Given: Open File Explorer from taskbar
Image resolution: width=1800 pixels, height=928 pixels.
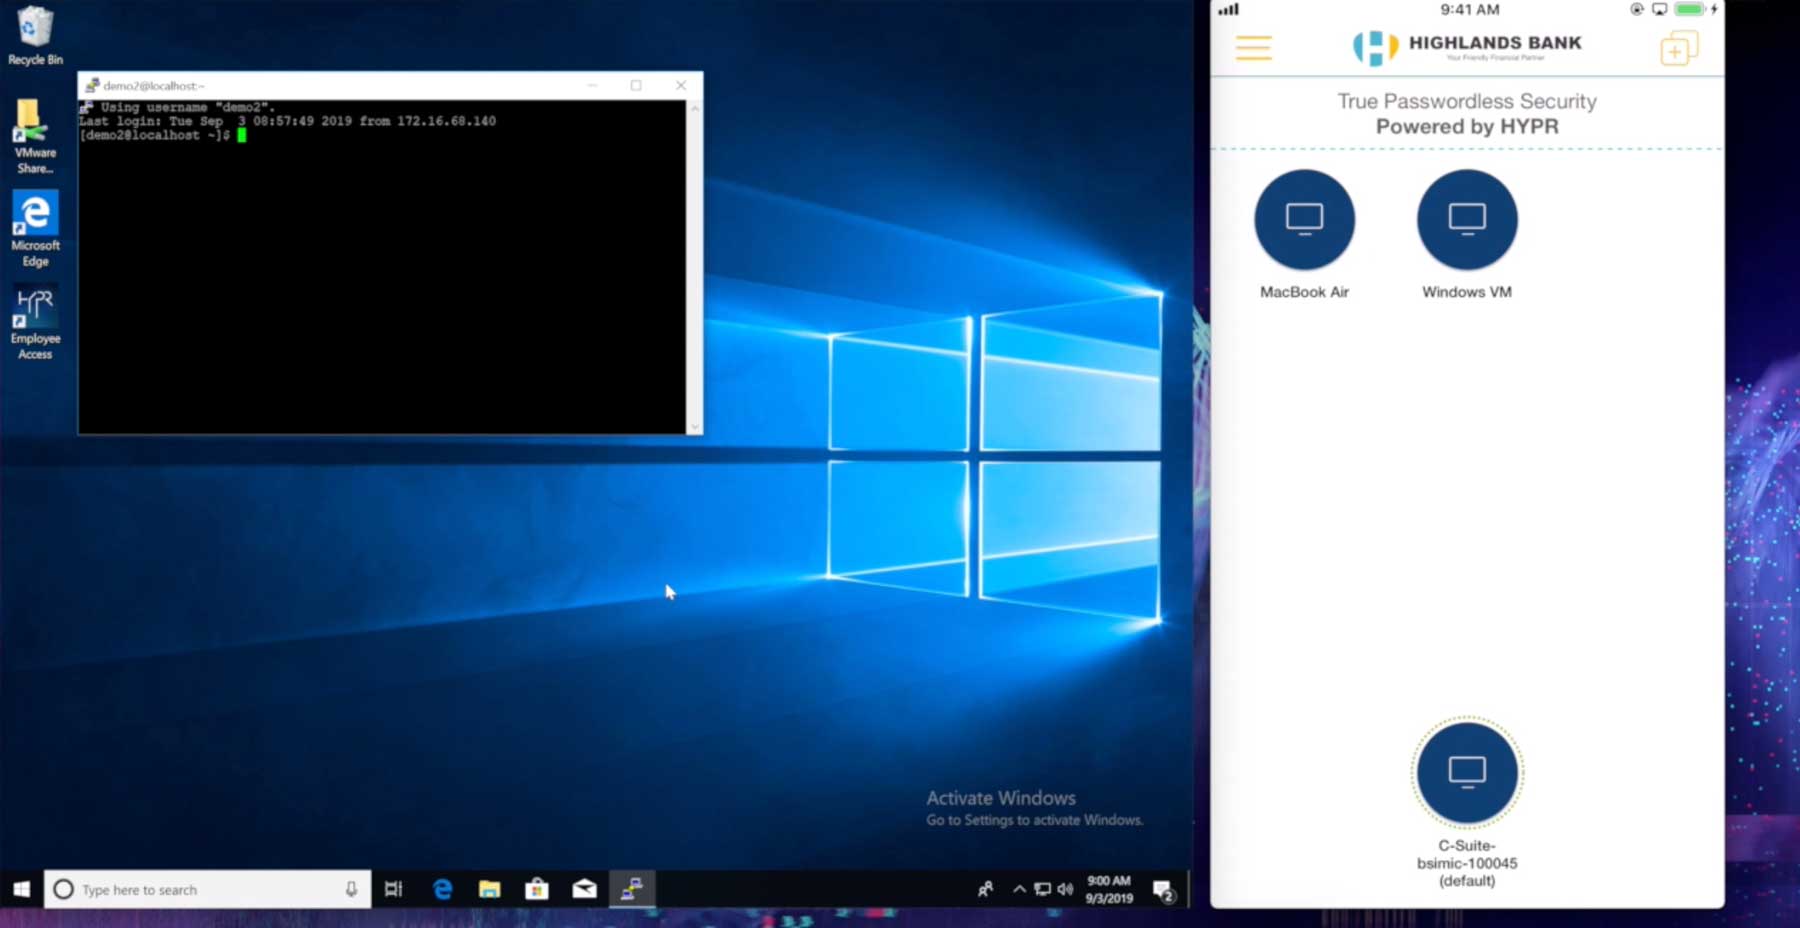Looking at the screenshot, I should 489,889.
